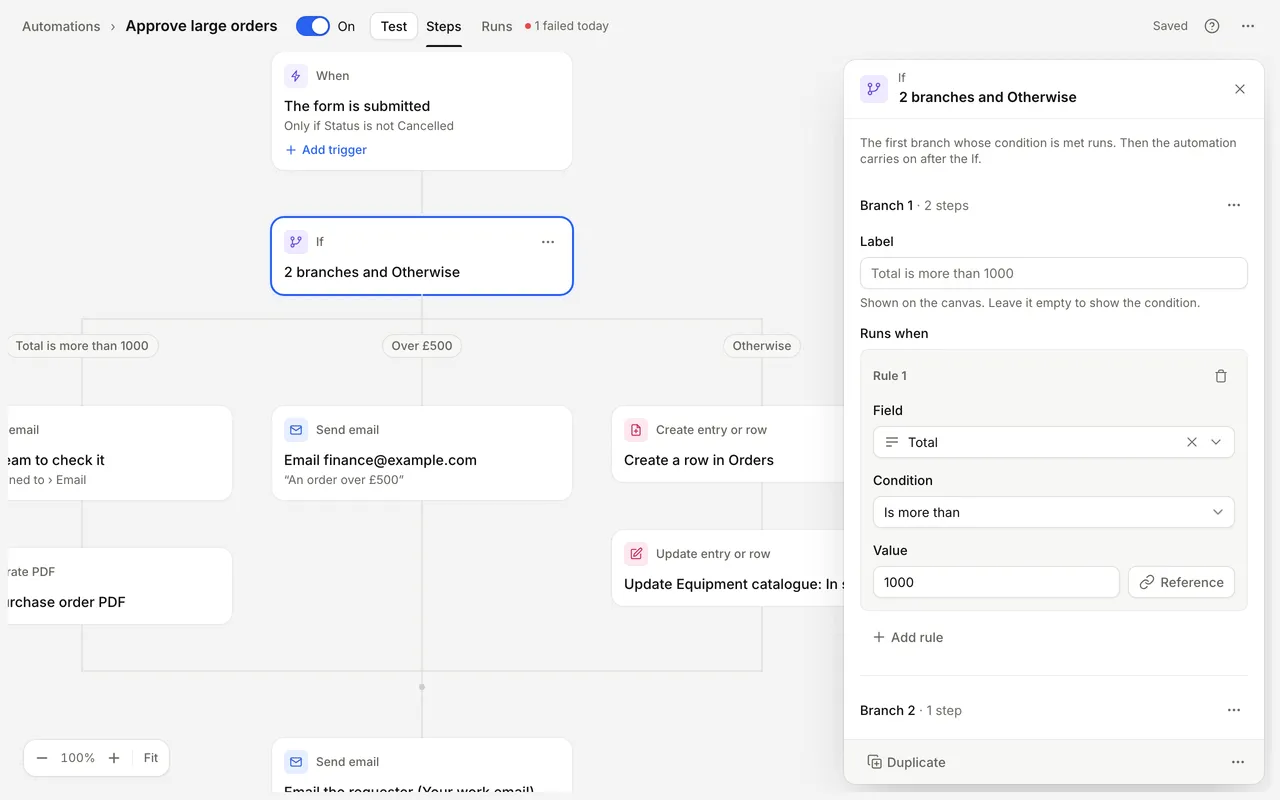Open If card three-dot menu

(x=548, y=242)
